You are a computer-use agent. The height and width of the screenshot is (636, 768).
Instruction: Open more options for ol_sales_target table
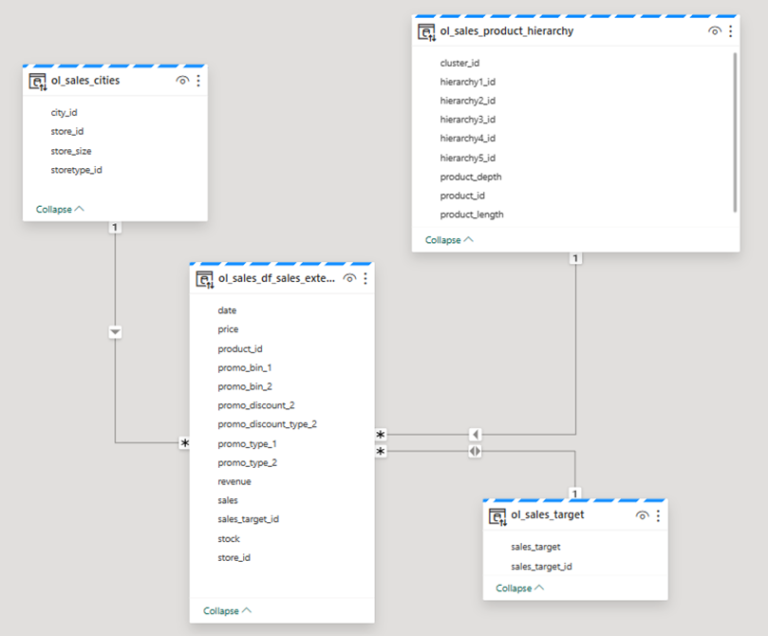pyautogui.click(x=658, y=515)
